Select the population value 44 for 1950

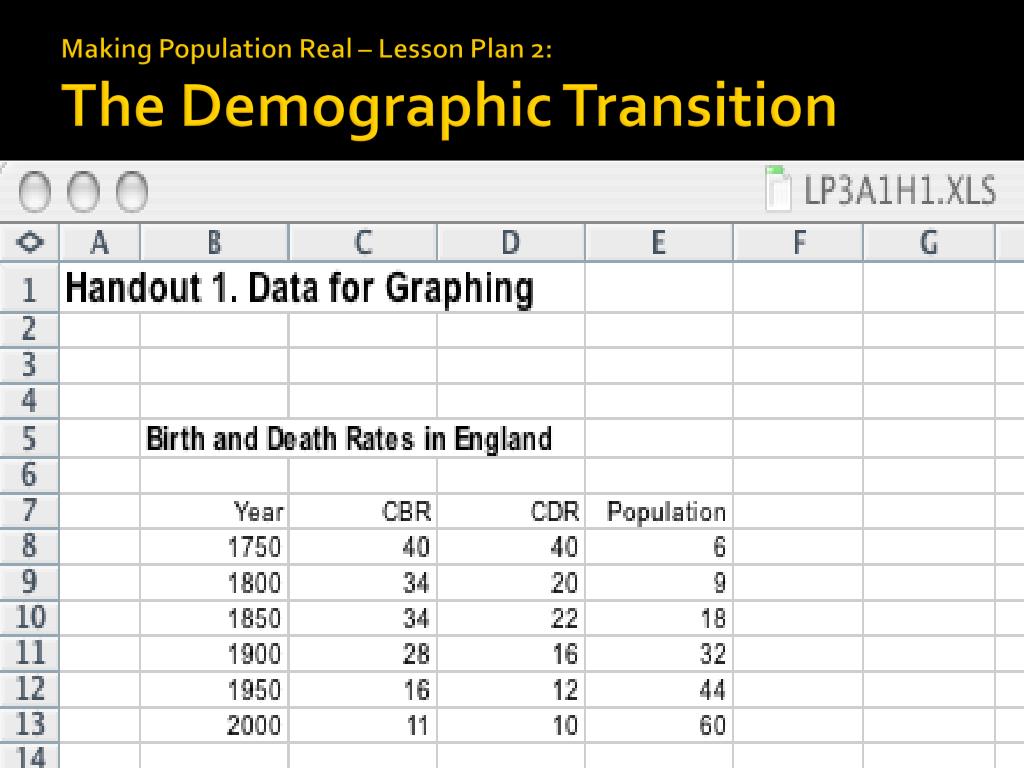click(659, 690)
